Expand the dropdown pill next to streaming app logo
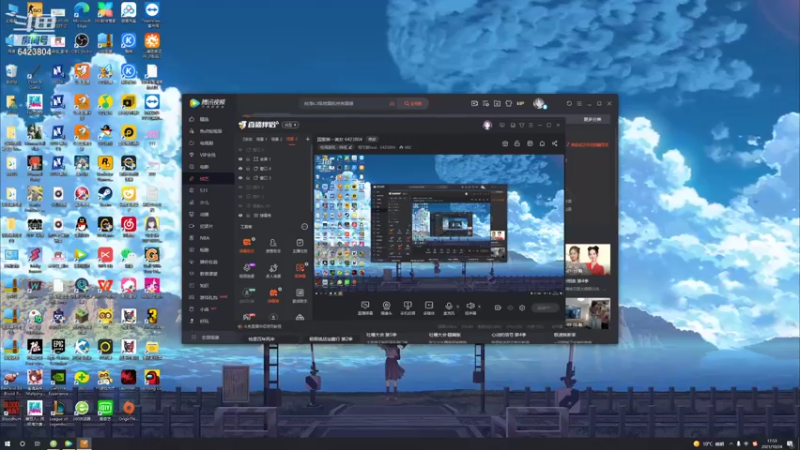The height and width of the screenshot is (450, 800). point(290,125)
